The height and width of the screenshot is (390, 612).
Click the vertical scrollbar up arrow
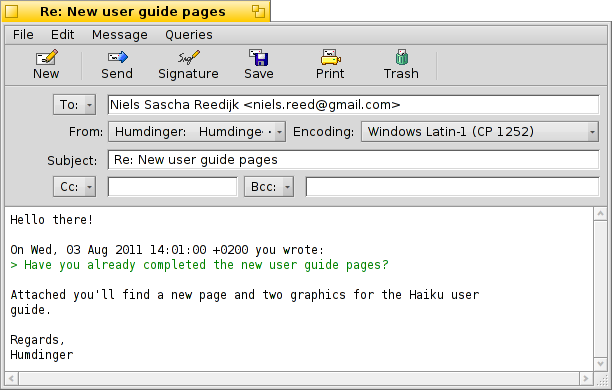600,214
